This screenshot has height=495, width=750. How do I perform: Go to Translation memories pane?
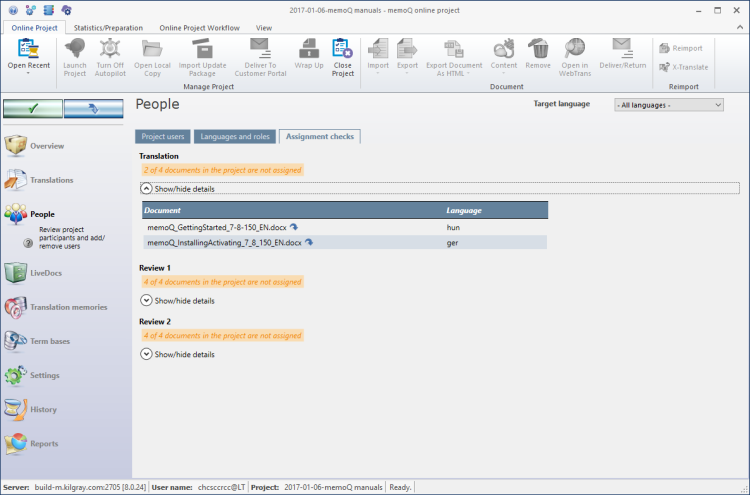[68, 307]
